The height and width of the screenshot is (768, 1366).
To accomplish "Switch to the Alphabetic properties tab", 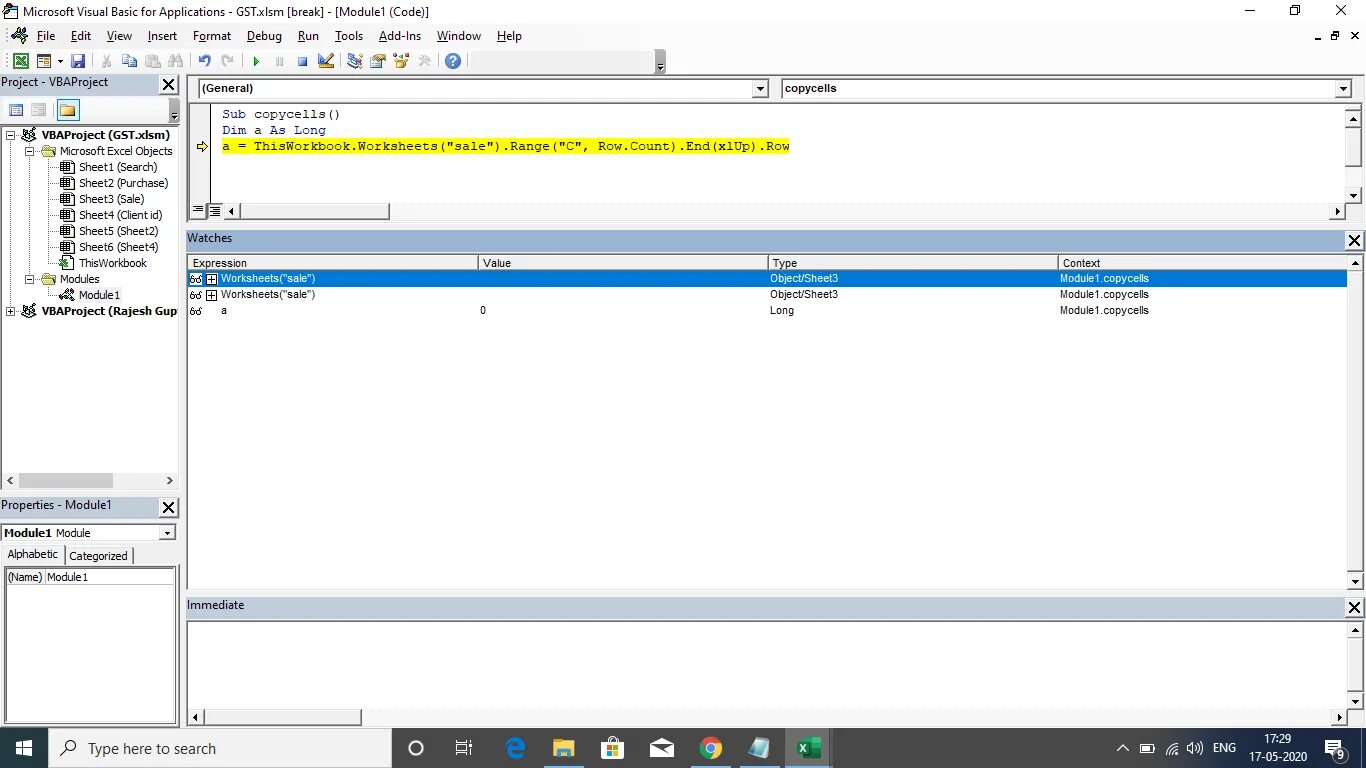I will 33,554.
